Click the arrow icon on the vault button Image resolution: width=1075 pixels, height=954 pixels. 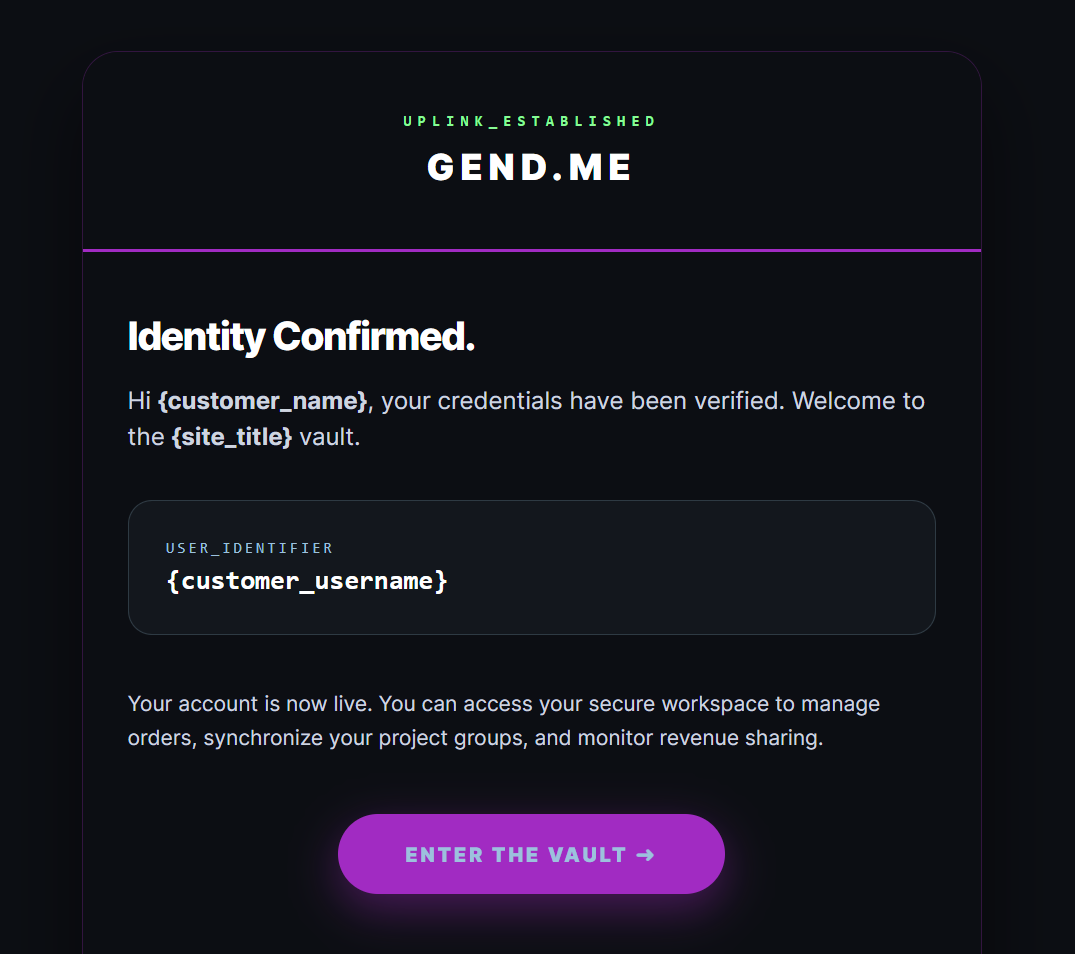pos(645,855)
